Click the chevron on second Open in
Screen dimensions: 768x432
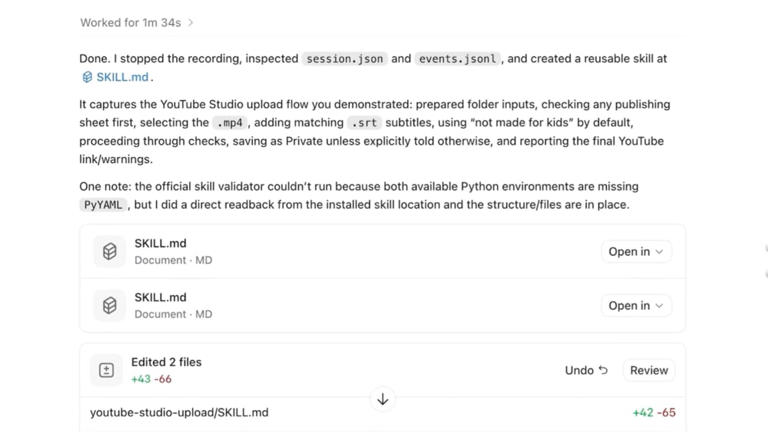[659, 306]
